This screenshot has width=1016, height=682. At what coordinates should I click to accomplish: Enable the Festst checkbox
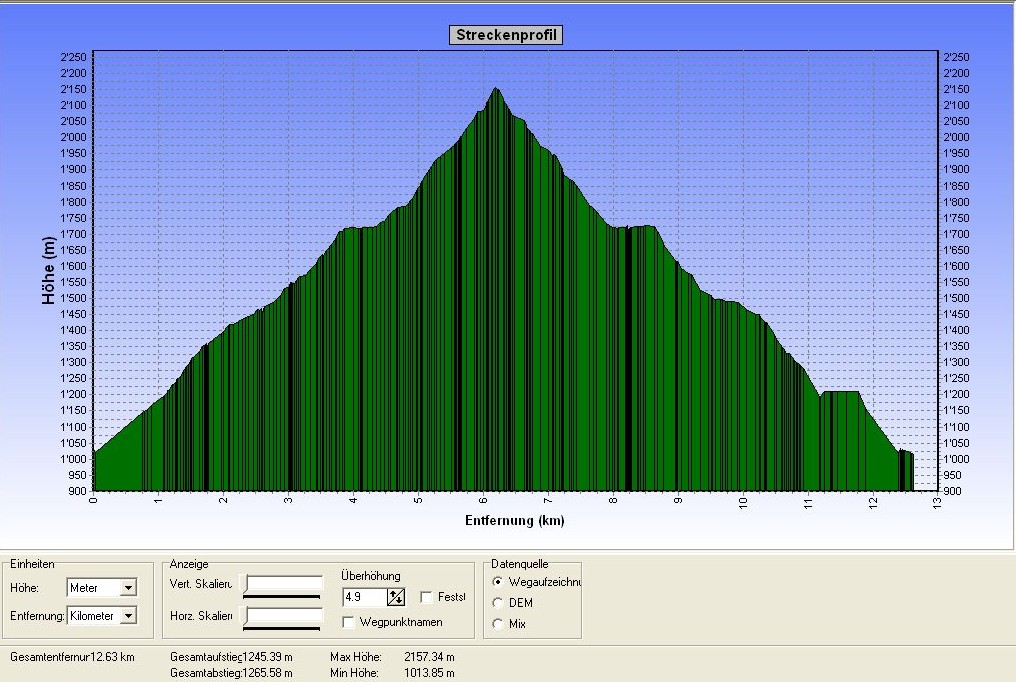click(x=427, y=597)
